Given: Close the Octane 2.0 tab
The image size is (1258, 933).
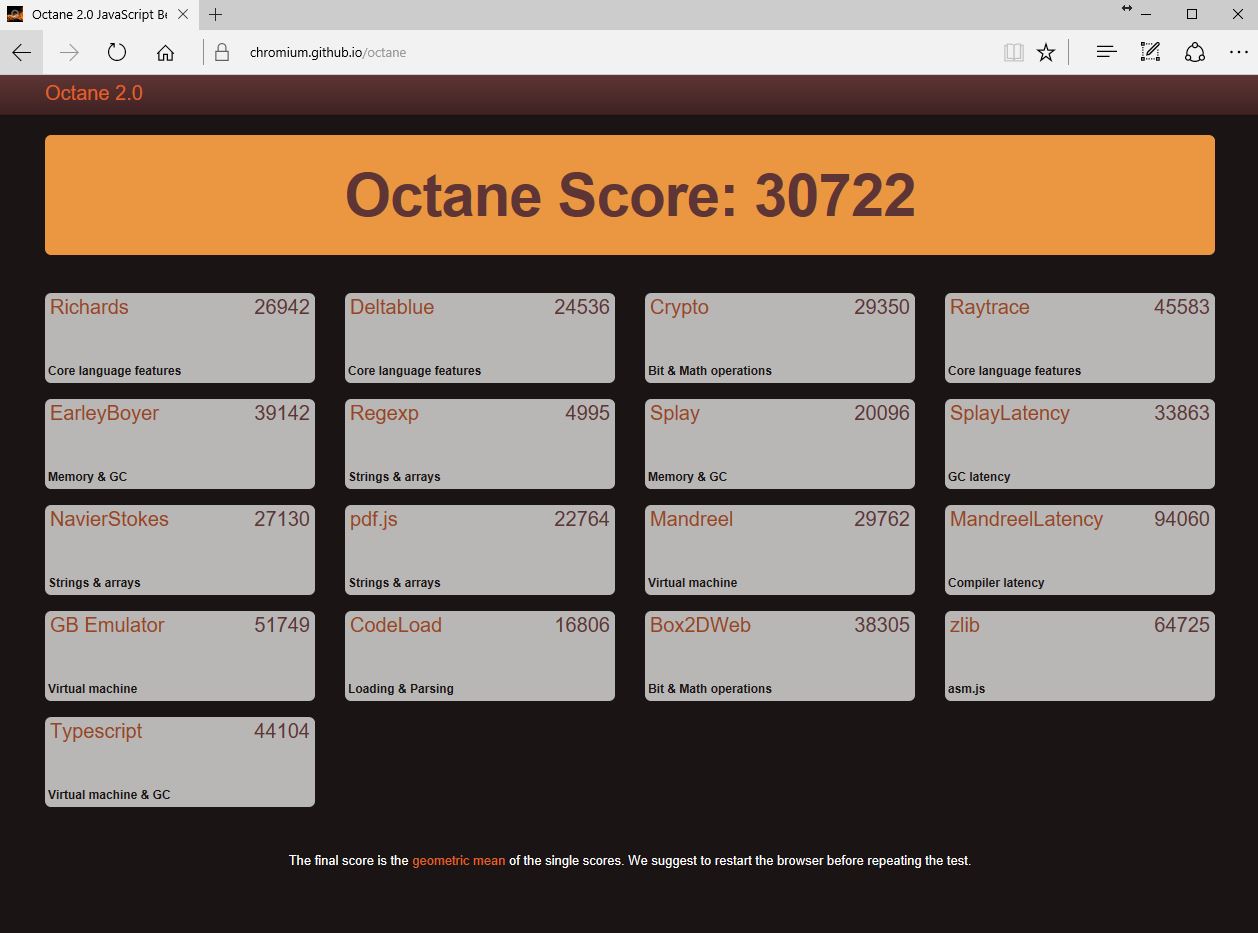Looking at the screenshot, I should [x=183, y=14].
